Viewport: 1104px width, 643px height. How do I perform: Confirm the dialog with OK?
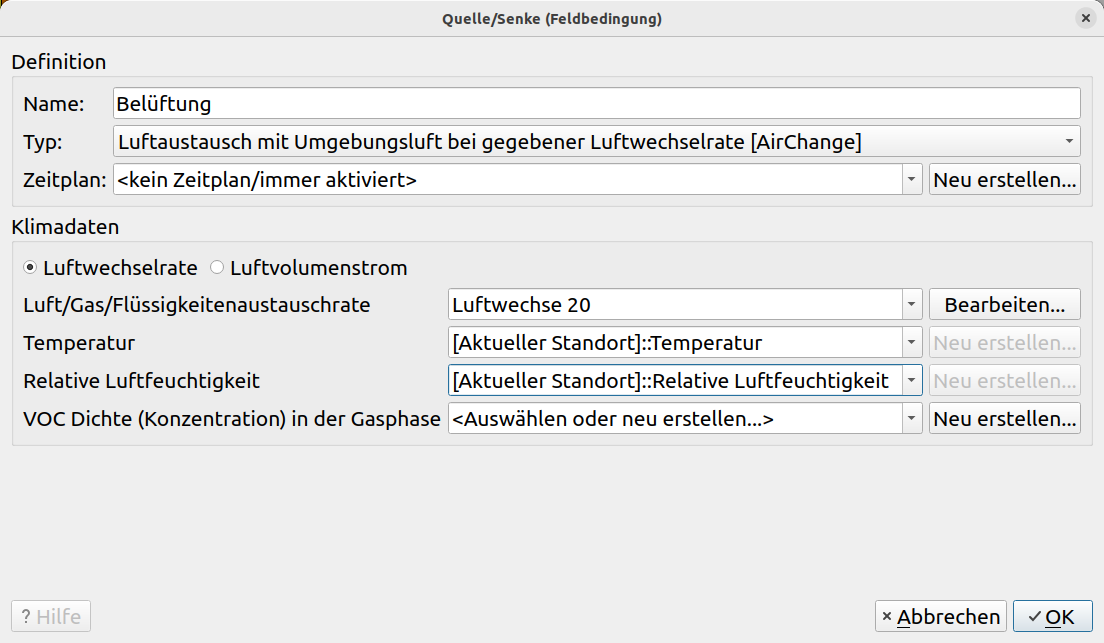pyautogui.click(x=1053, y=616)
